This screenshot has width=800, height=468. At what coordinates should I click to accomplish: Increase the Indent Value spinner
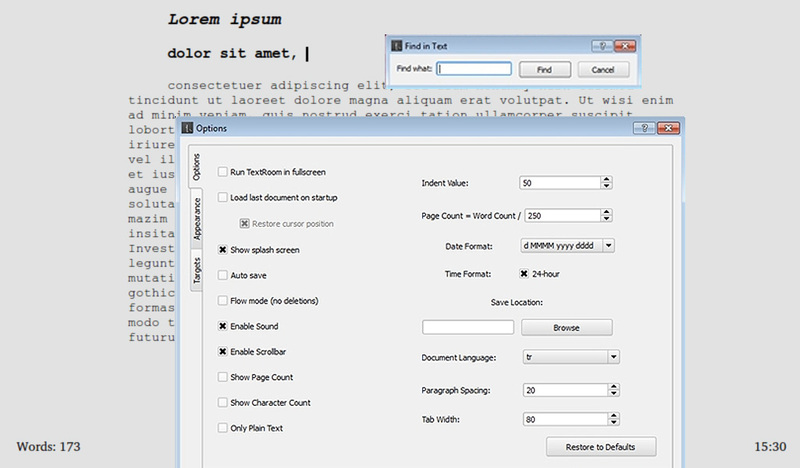tap(606, 179)
